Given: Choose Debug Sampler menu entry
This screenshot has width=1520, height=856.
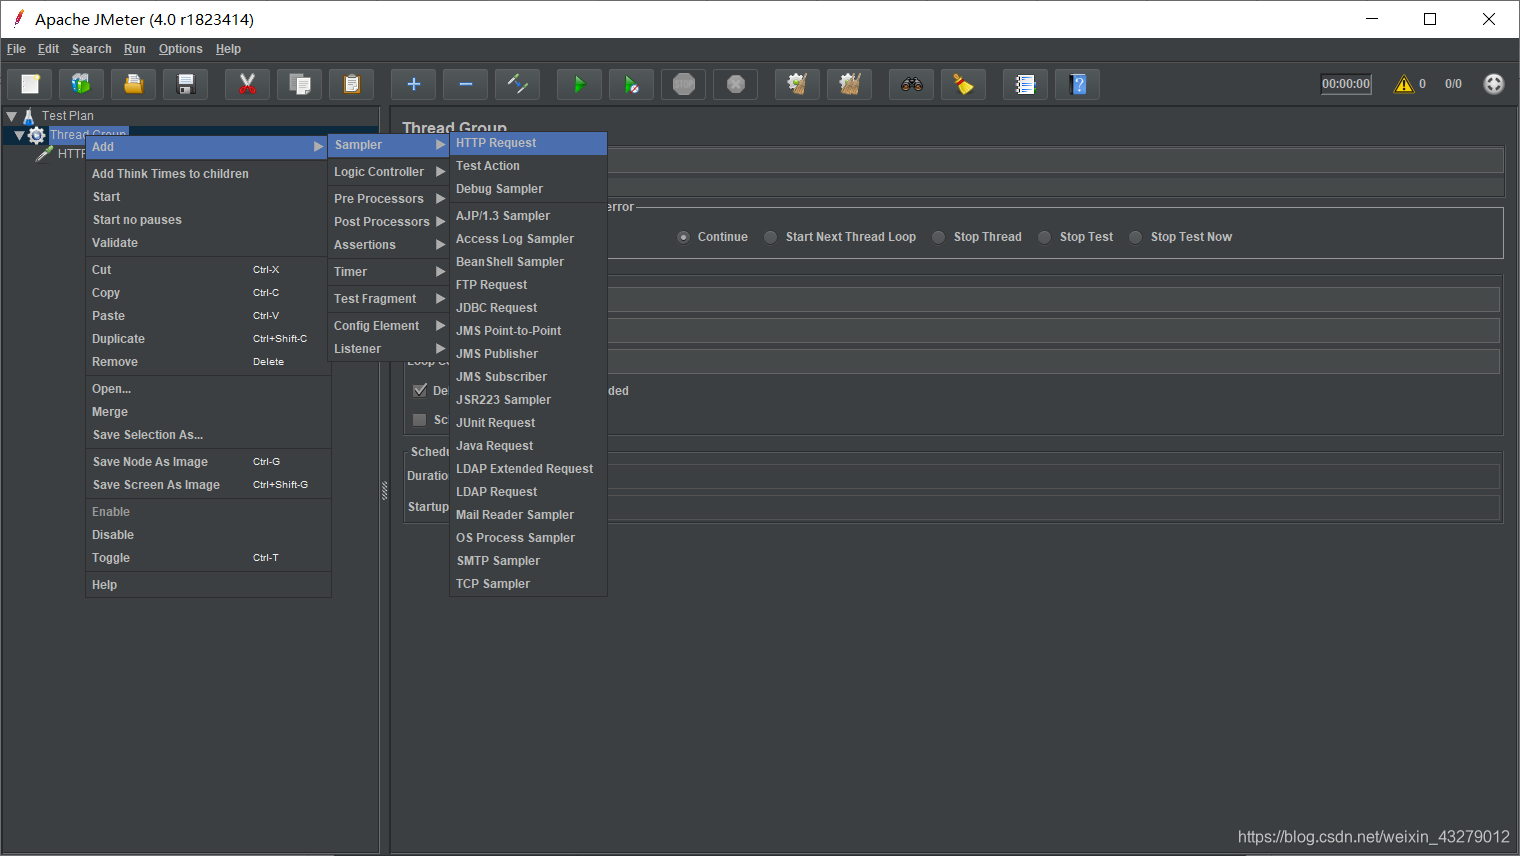Looking at the screenshot, I should (528, 189).
